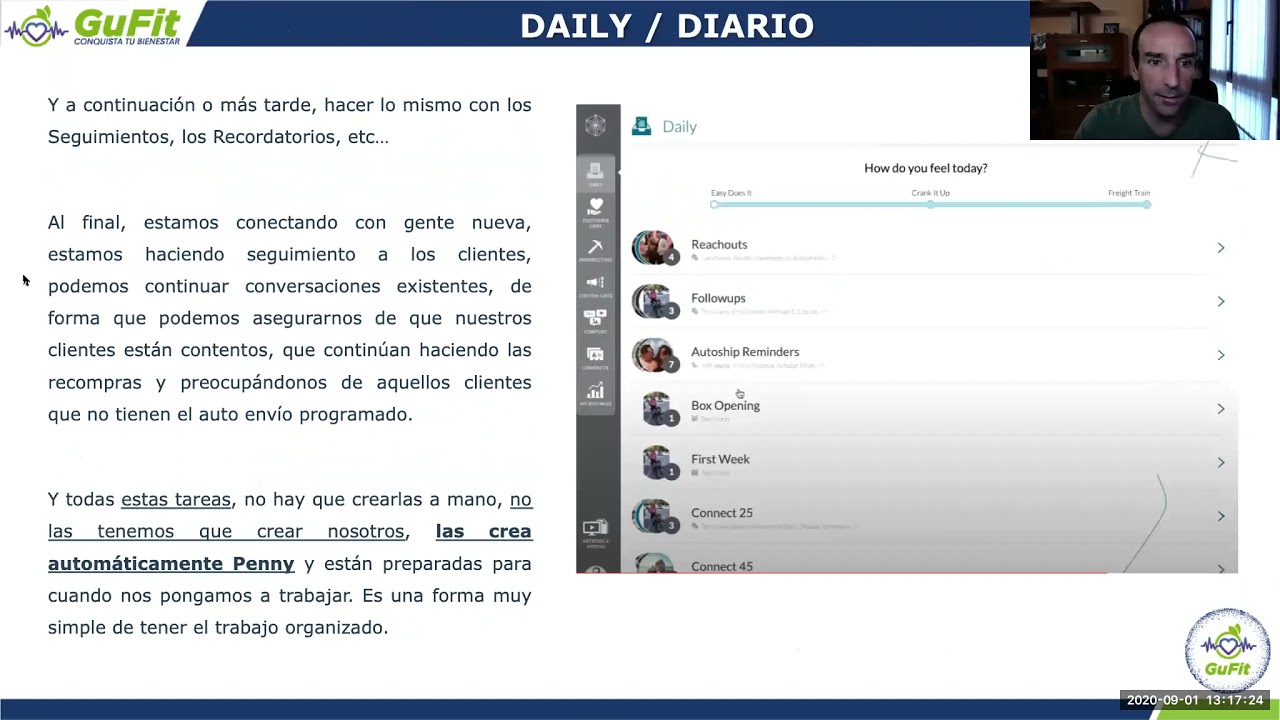Click underlined text 'estas tareas'
The width and height of the screenshot is (1280, 720).
[x=176, y=499]
